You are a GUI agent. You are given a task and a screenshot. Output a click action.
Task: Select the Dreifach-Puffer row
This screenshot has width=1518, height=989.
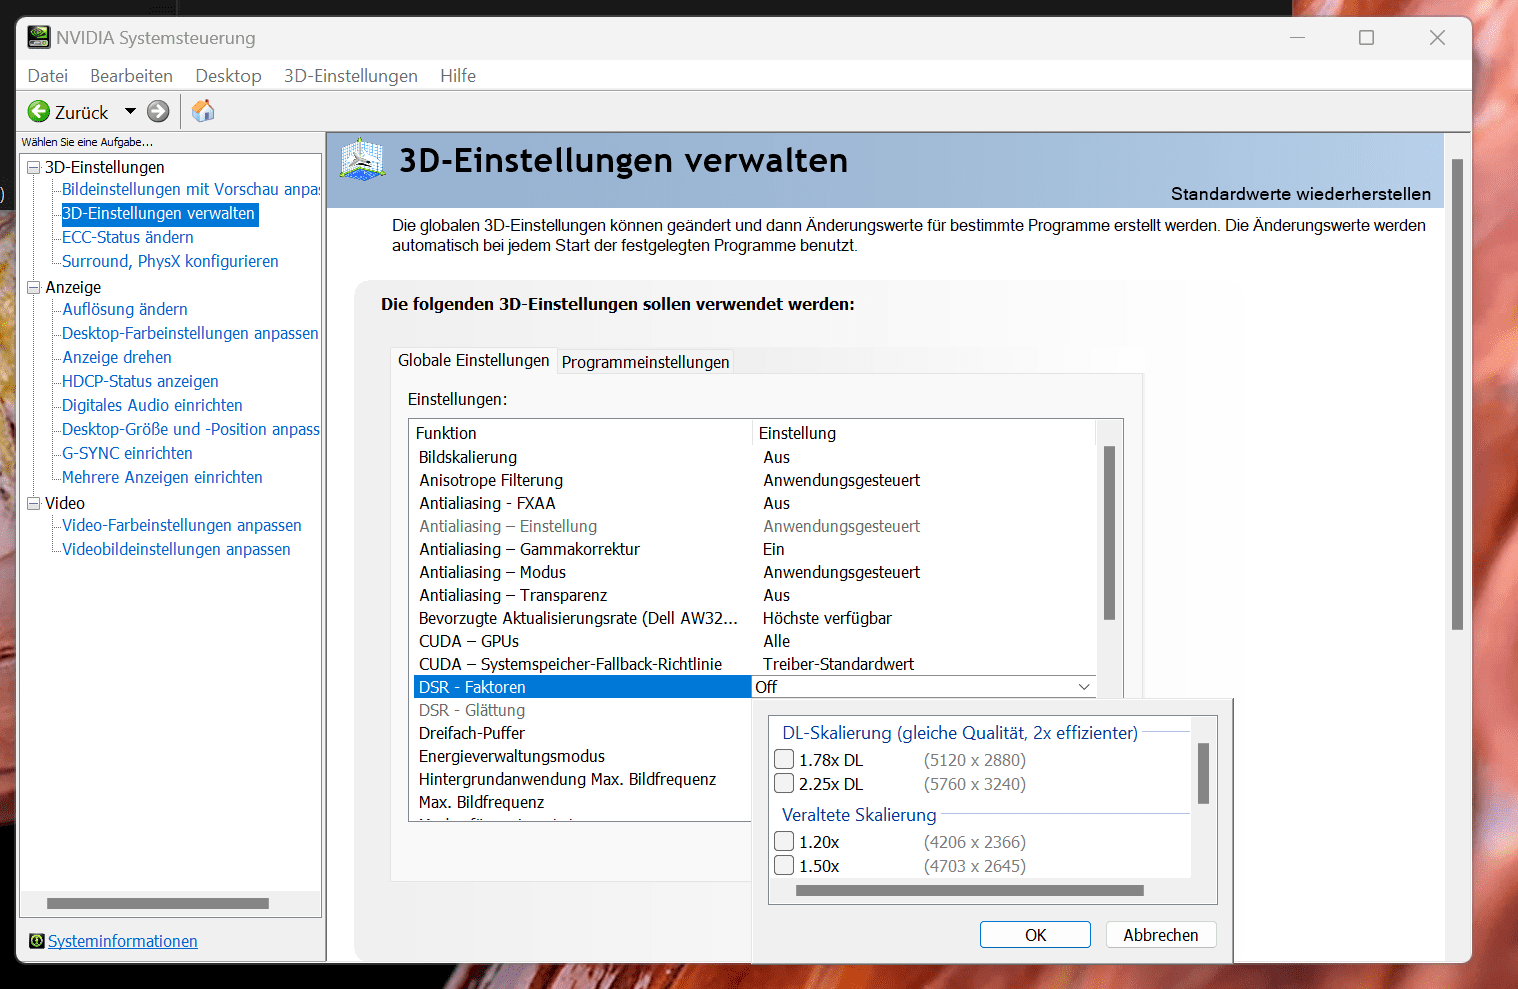pyautogui.click(x=582, y=733)
